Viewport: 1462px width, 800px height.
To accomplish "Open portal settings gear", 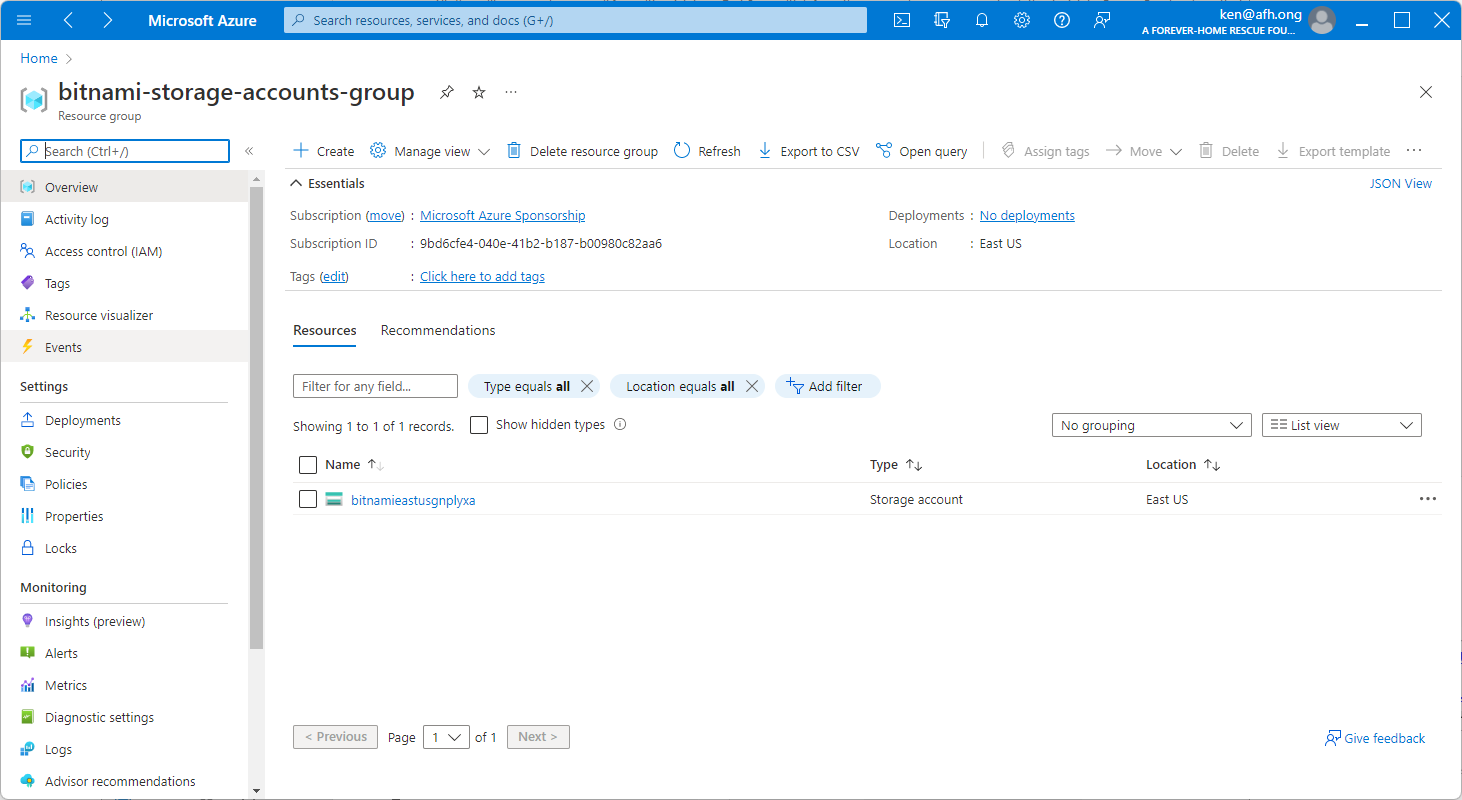I will click(1021, 20).
